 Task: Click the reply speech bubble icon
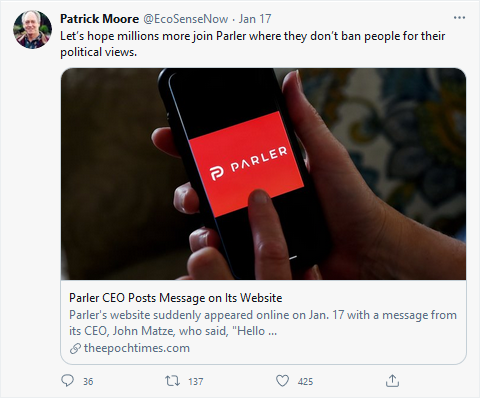(68, 381)
